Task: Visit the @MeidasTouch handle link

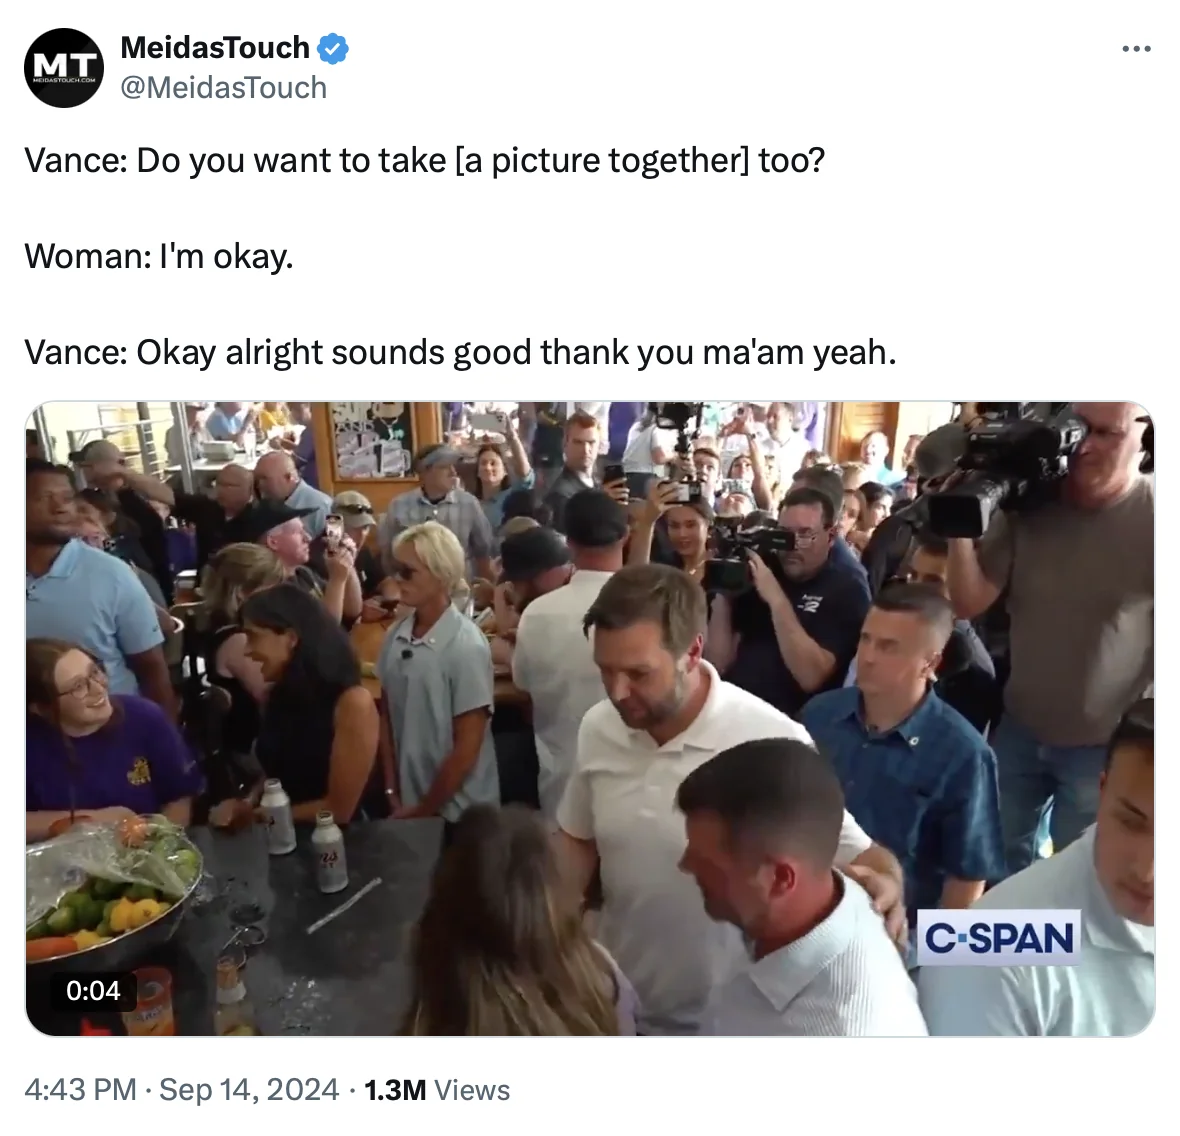Action: (224, 88)
